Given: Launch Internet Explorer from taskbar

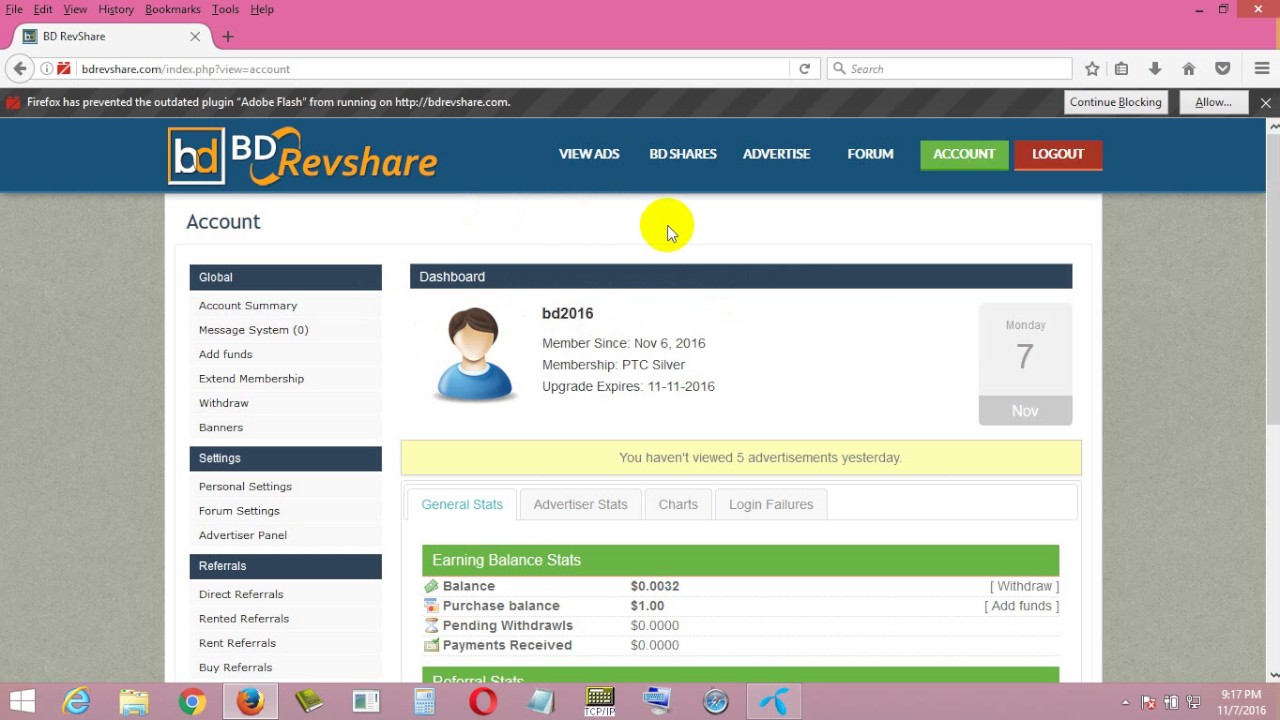Looking at the screenshot, I should [76, 702].
